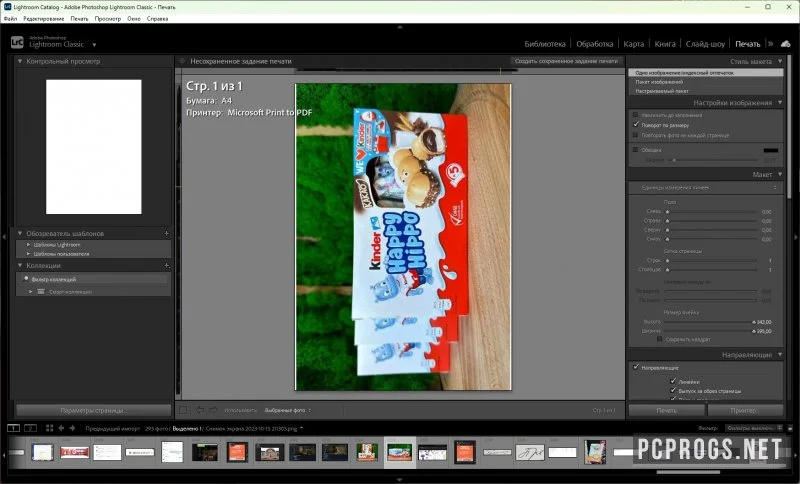
Task: Open 'Фильтры выключены' filter dropdown
Action: click(x=754, y=428)
